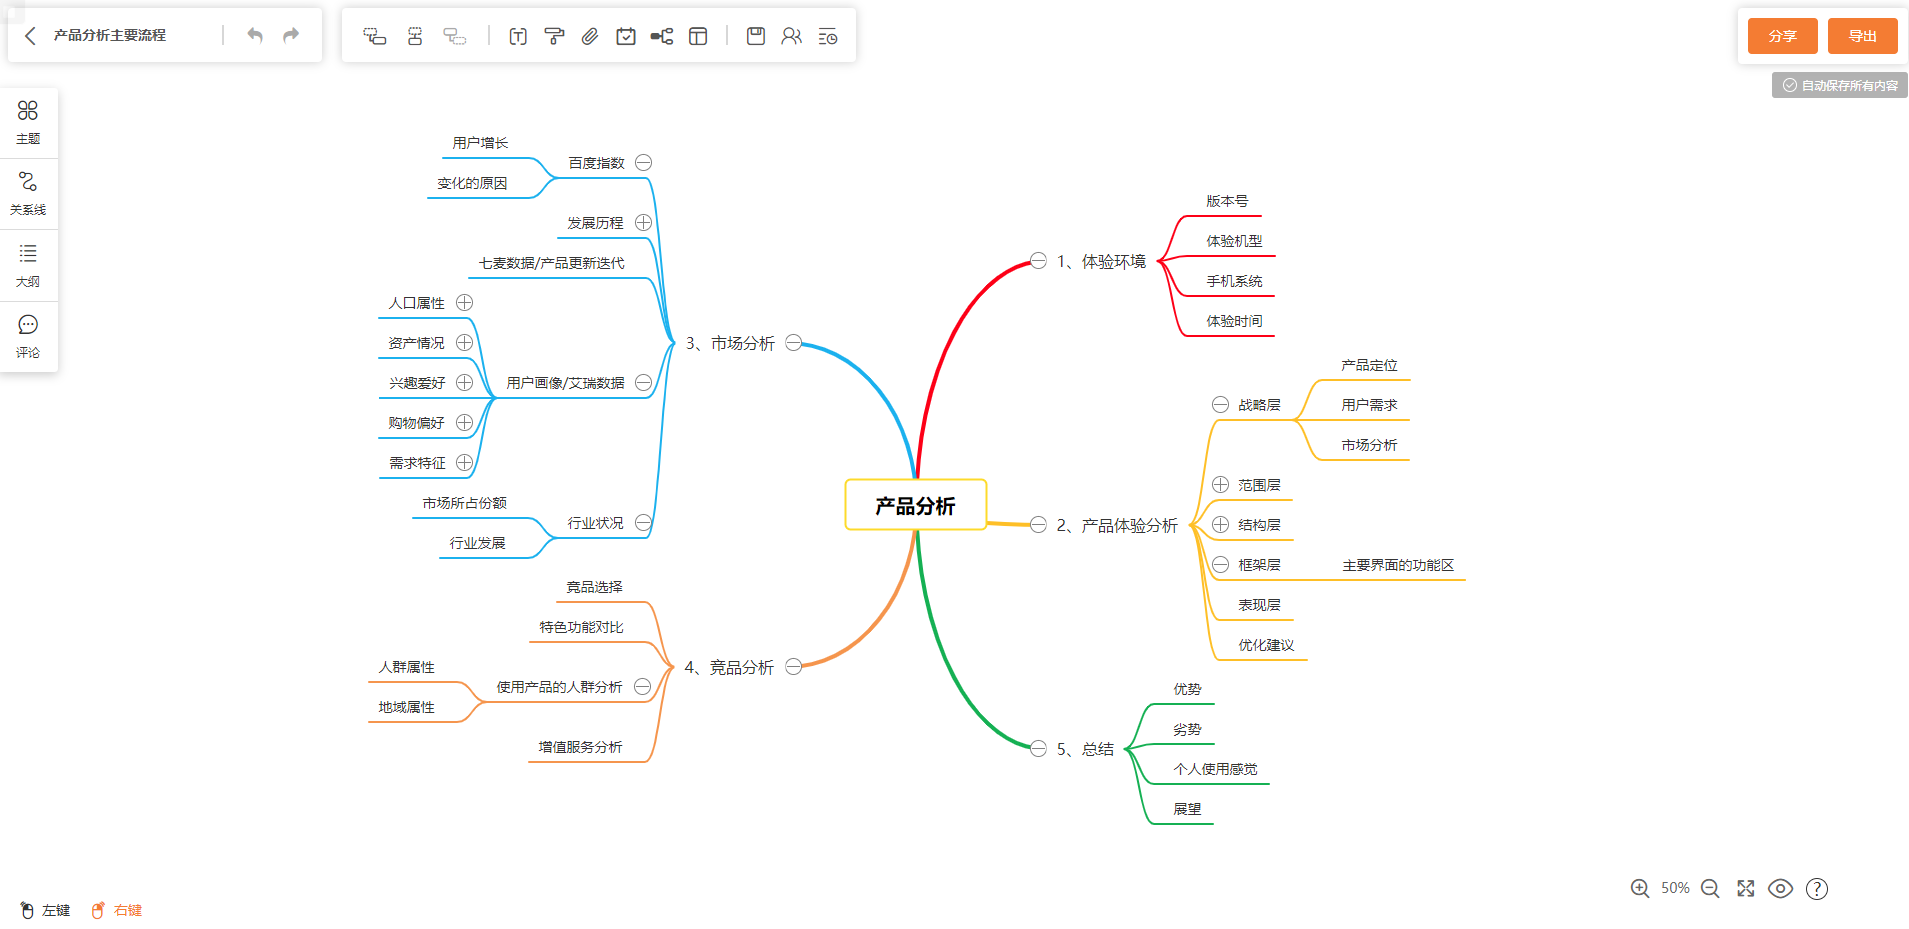Open the help question mark icon

click(x=1817, y=888)
